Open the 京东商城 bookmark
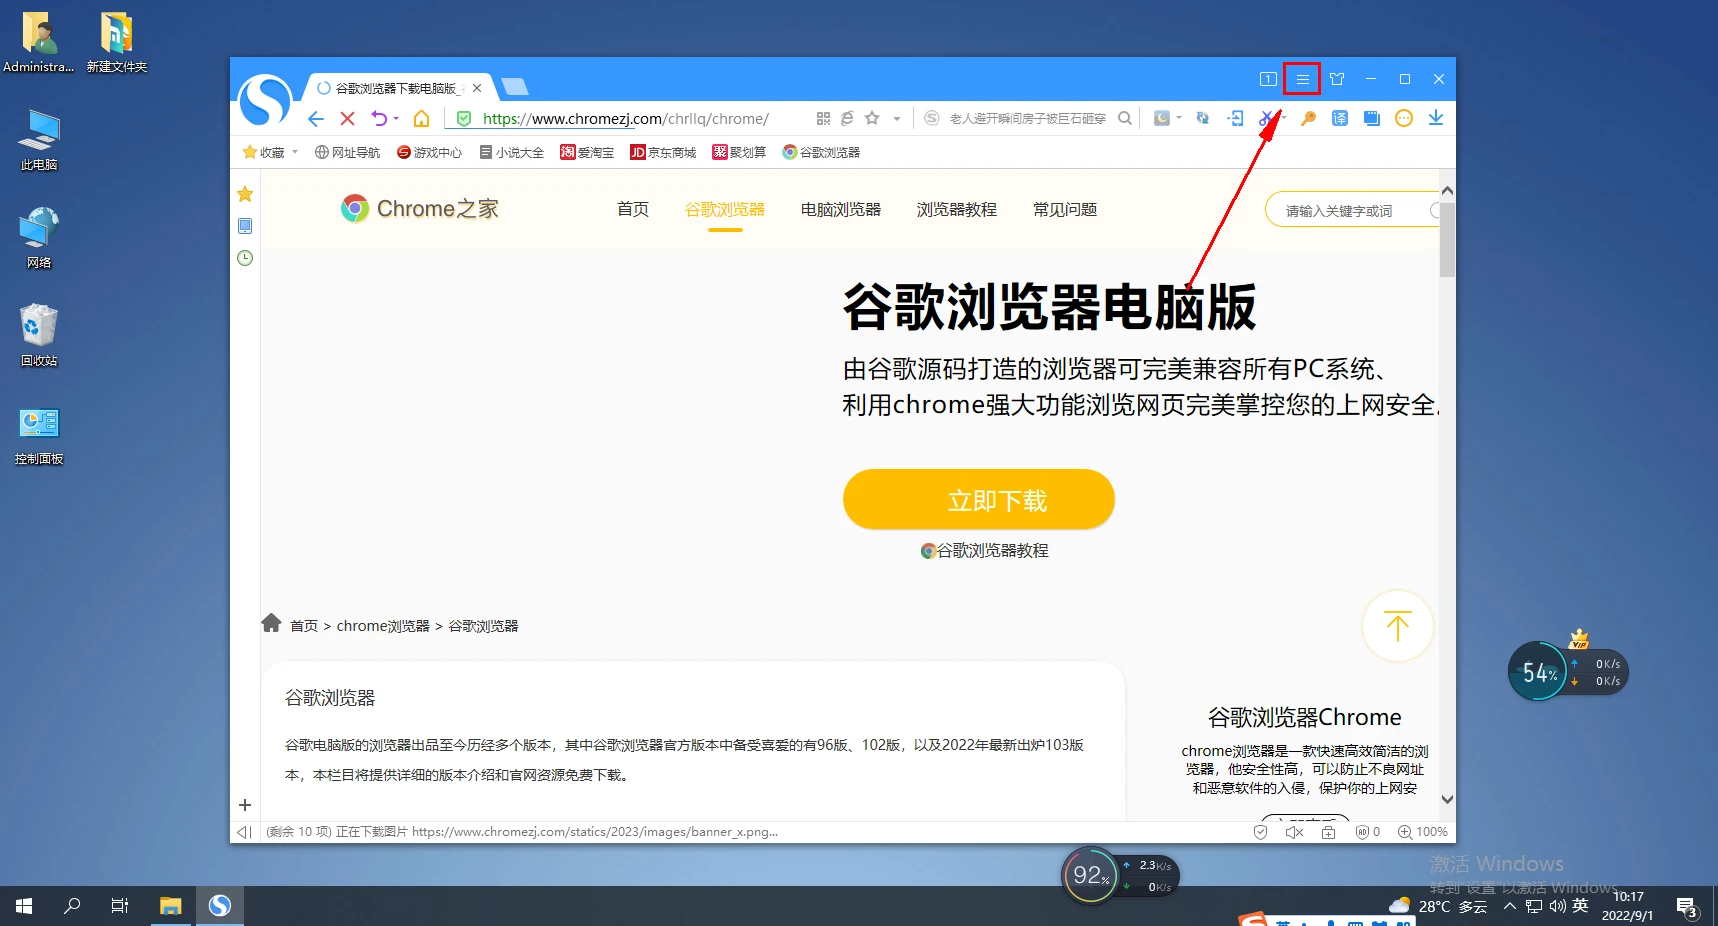Screen dimensions: 1718x926 663,152
